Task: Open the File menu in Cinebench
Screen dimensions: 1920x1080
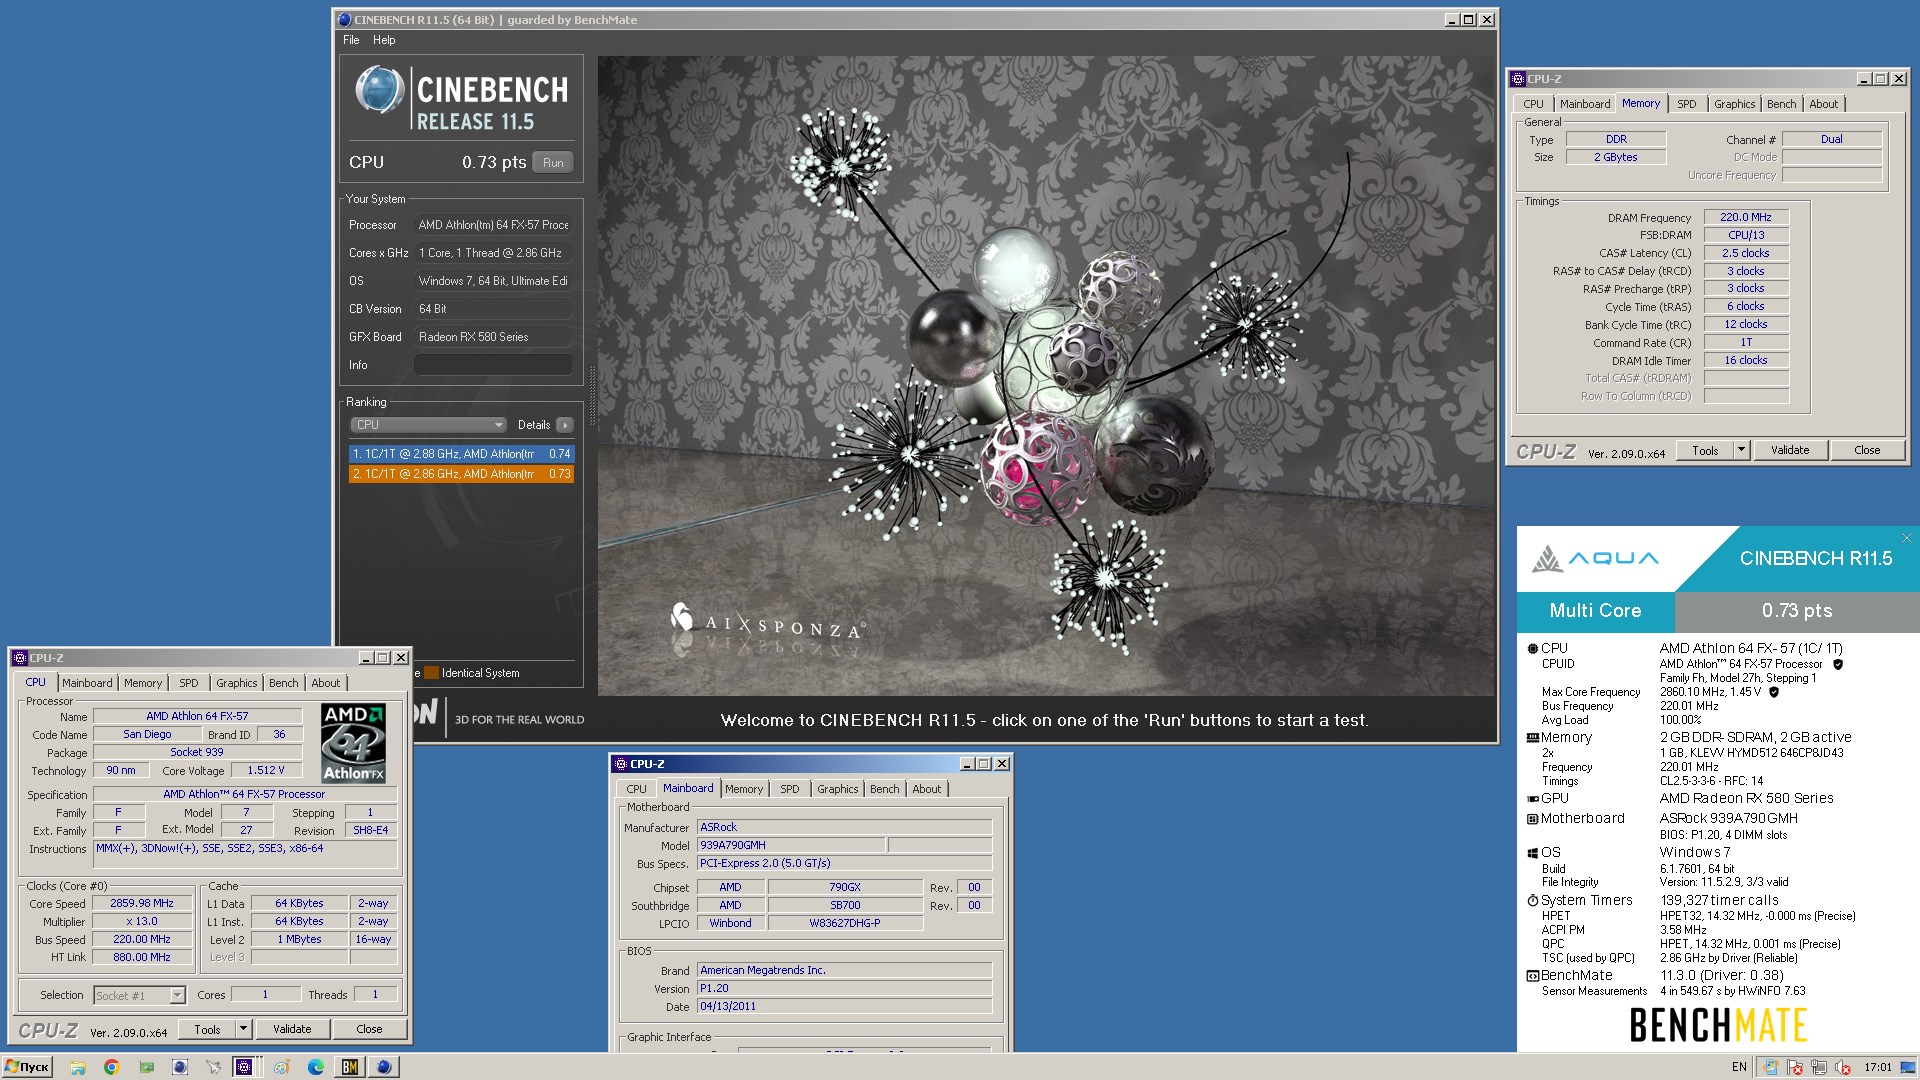Action: (x=351, y=40)
